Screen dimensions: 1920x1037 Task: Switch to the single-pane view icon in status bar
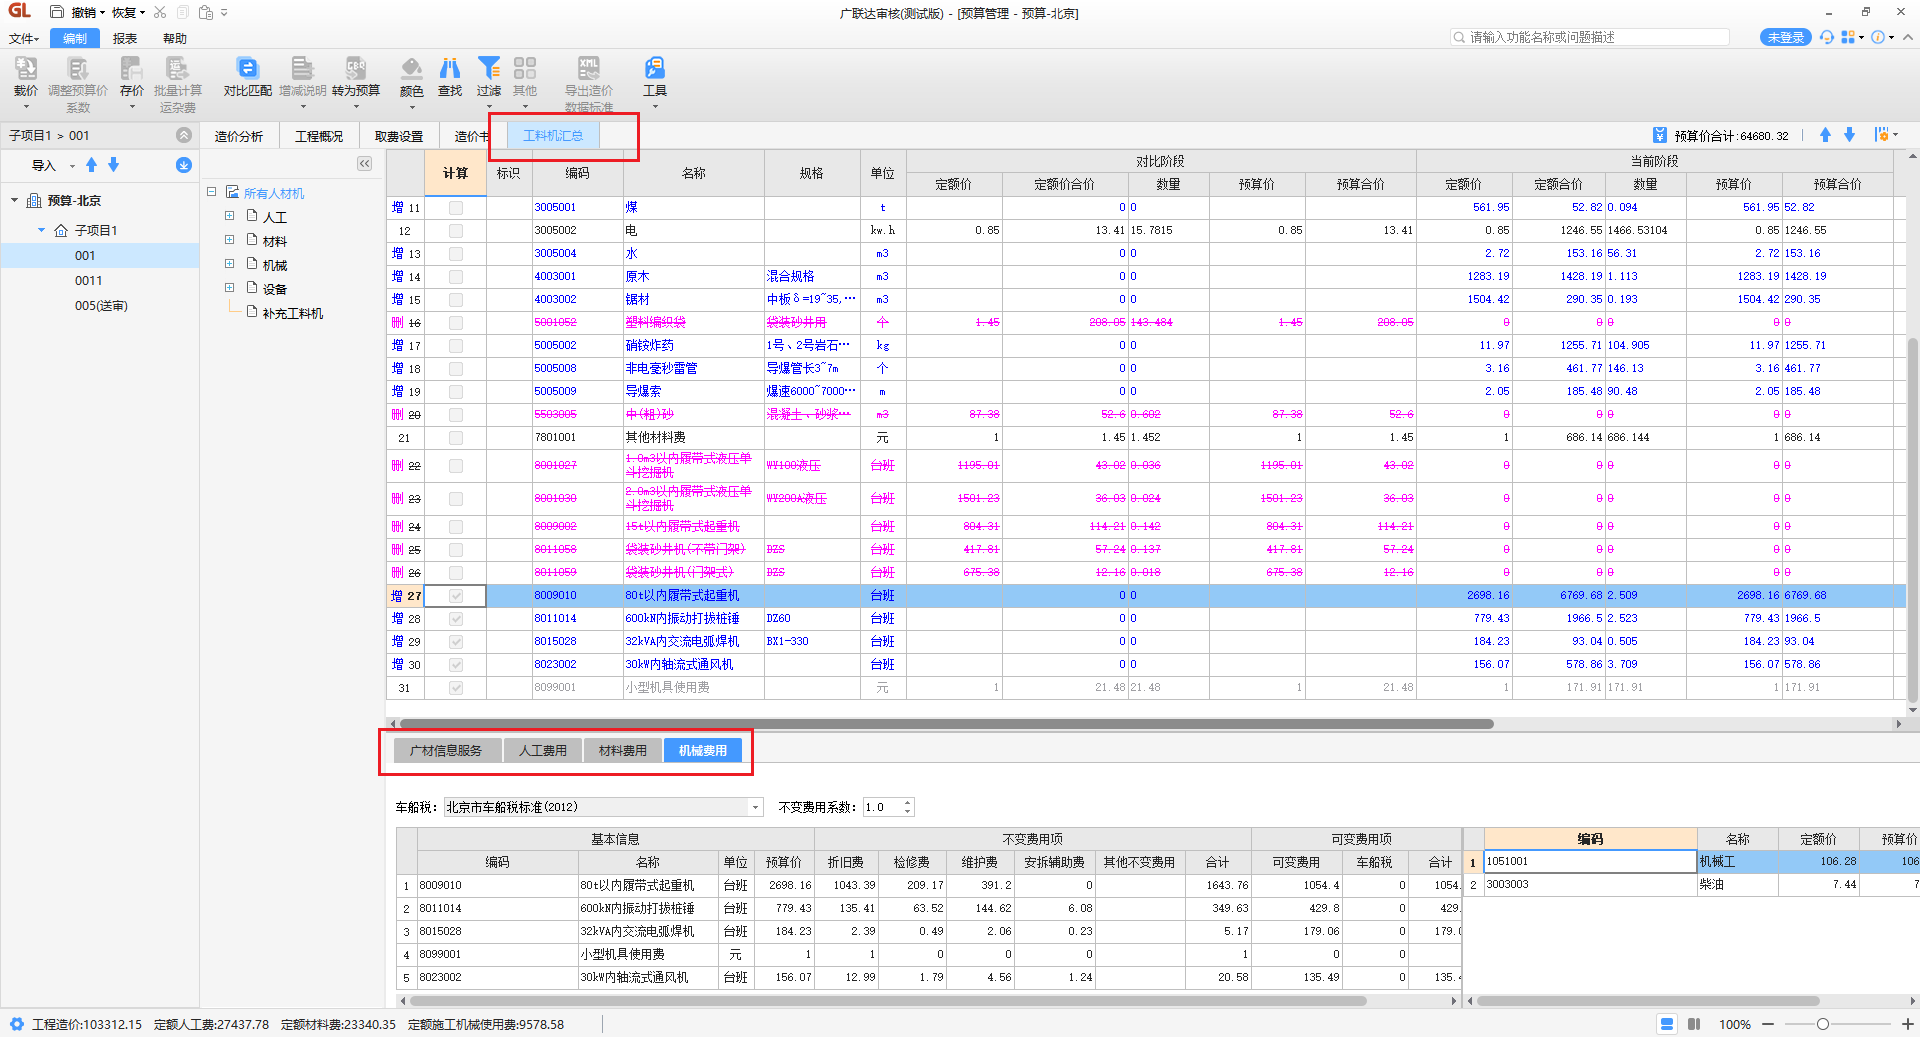click(1667, 1024)
